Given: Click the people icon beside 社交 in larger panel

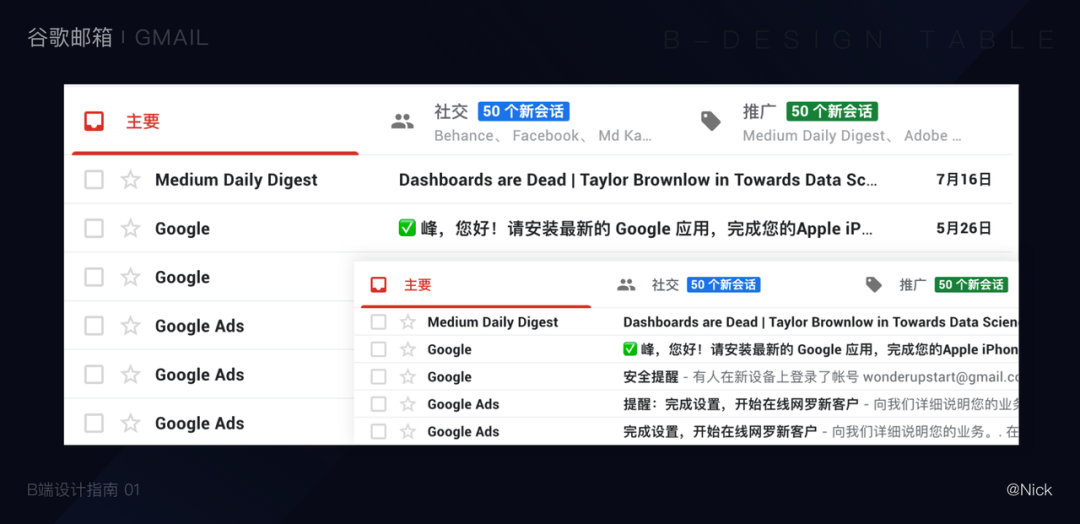Looking at the screenshot, I should pyautogui.click(x=402, y=122).
